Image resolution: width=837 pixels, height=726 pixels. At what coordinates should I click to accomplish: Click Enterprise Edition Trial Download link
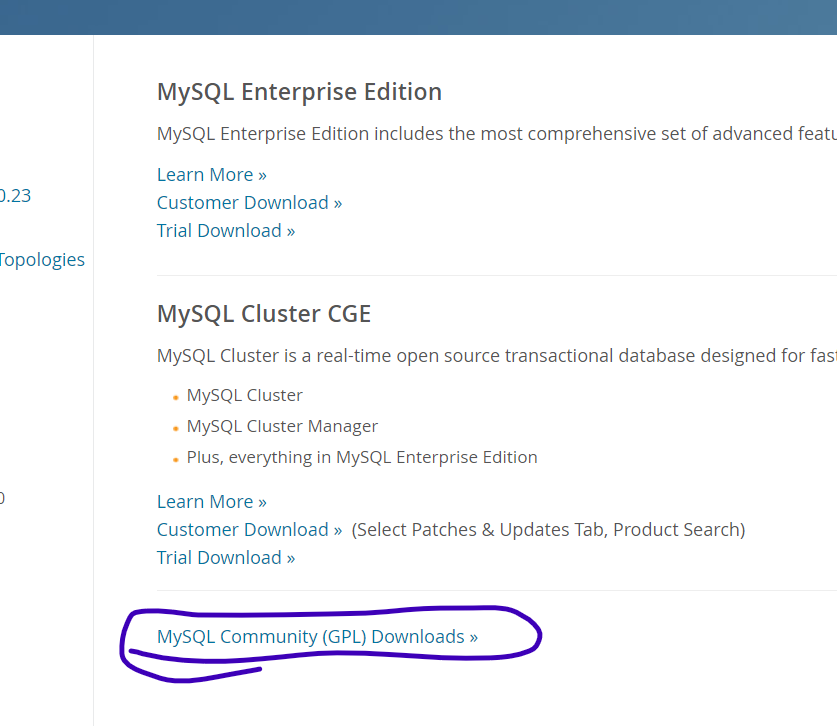[x=226, y=231]
